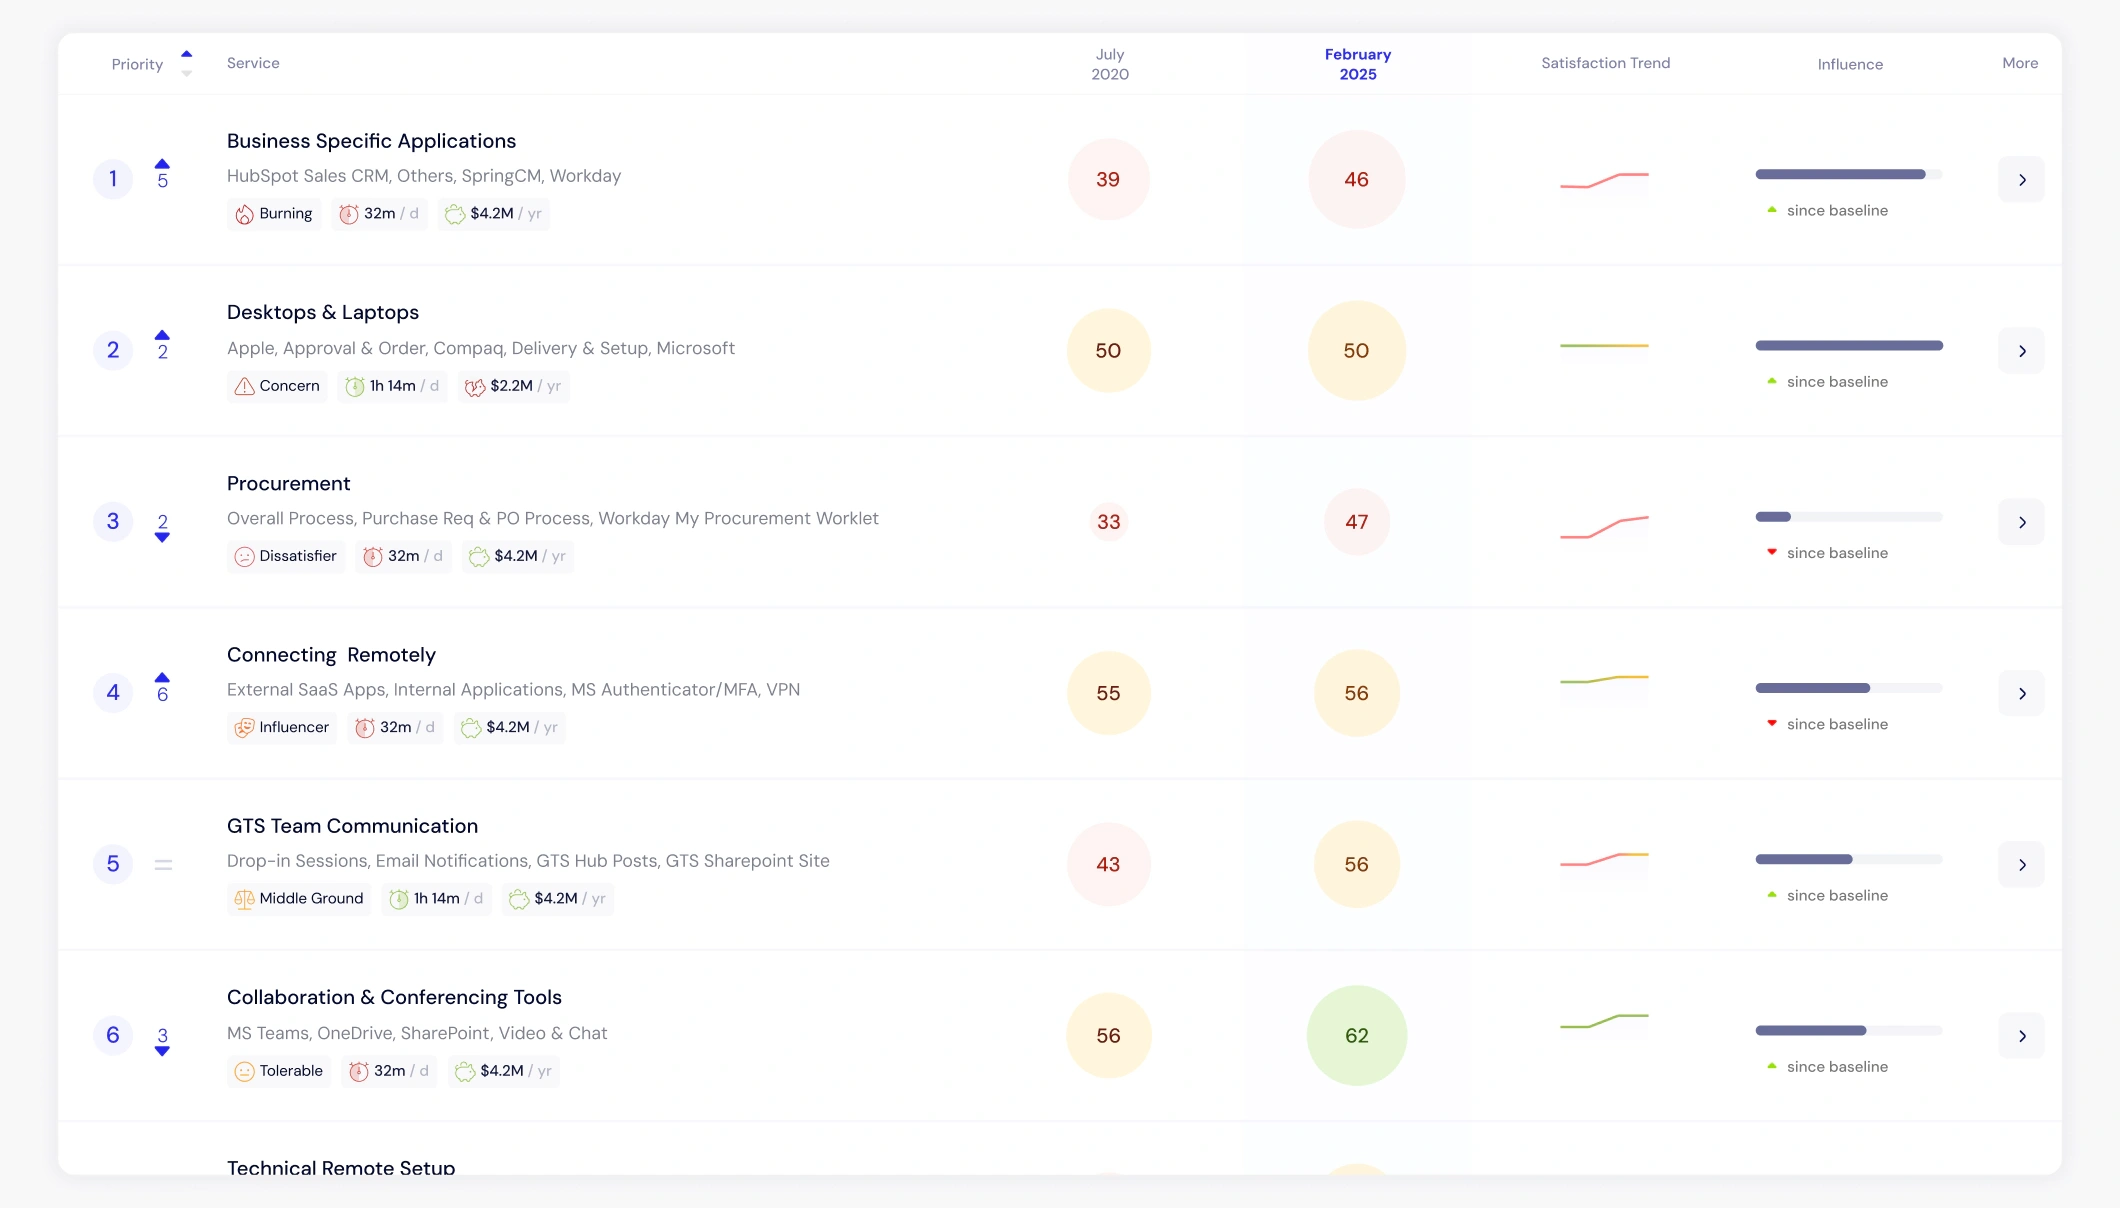The height and width of the screenshot is (1208, 2120).
Task: Click clock icon in Desktops & Laptops row
Action: (x=354, y=386)
